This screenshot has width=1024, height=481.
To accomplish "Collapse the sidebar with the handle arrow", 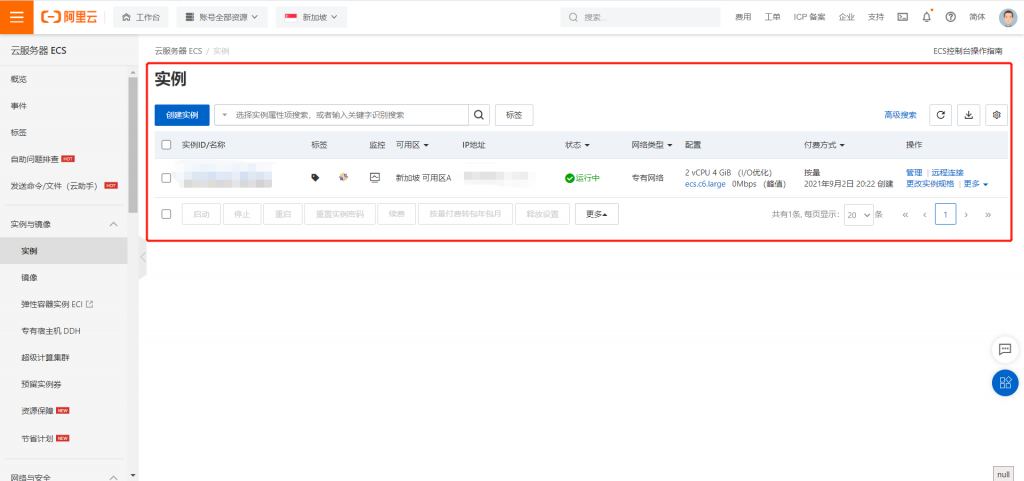I will [x=143, y=256].
